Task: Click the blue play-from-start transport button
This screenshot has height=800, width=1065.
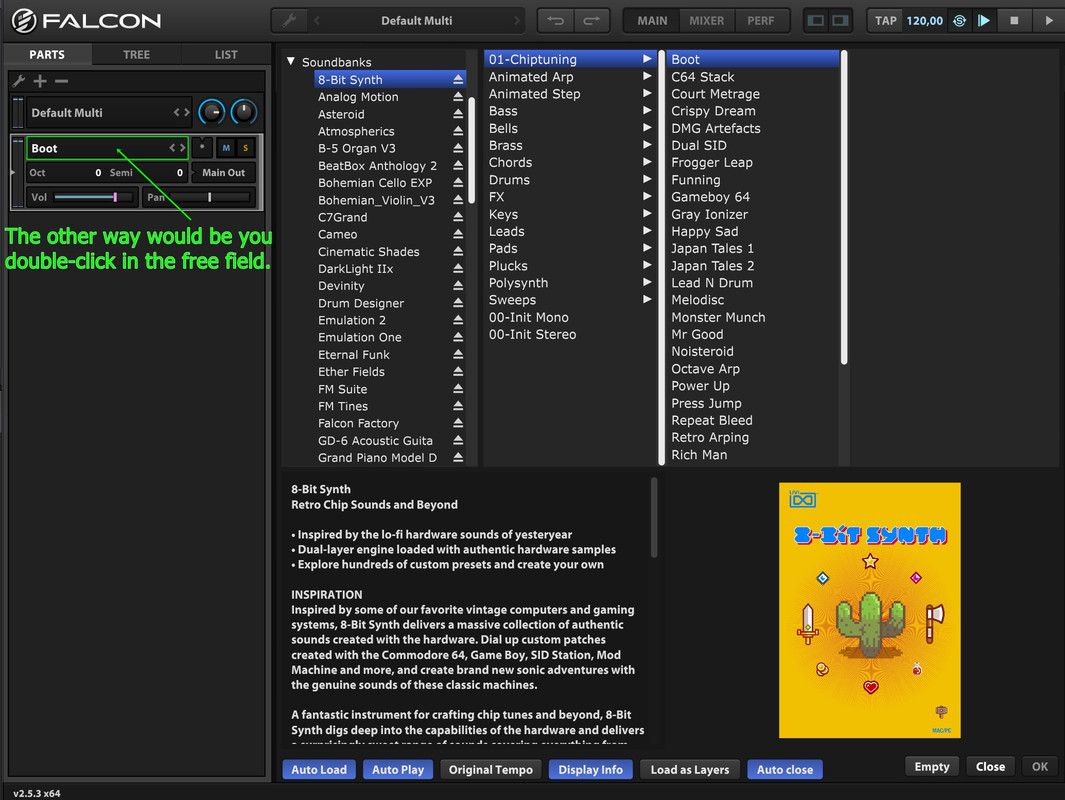Action: [x=983, y=20]
